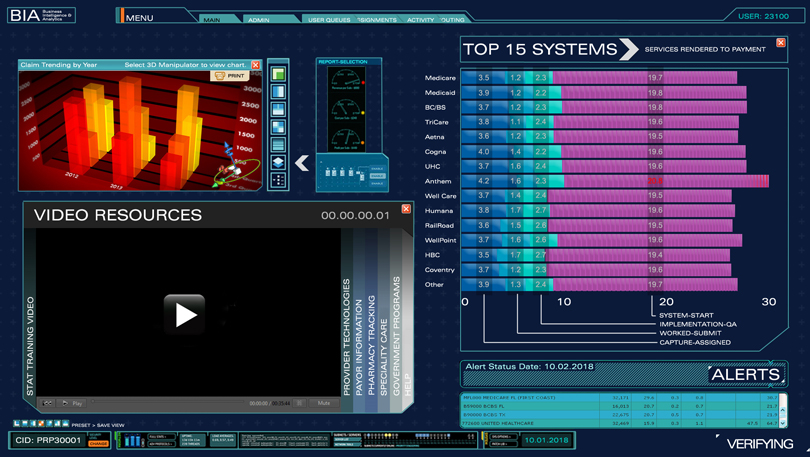Close the Claim Trending by Year panel
This screenshot has width=810, height=457.
(x=255, y=65)
